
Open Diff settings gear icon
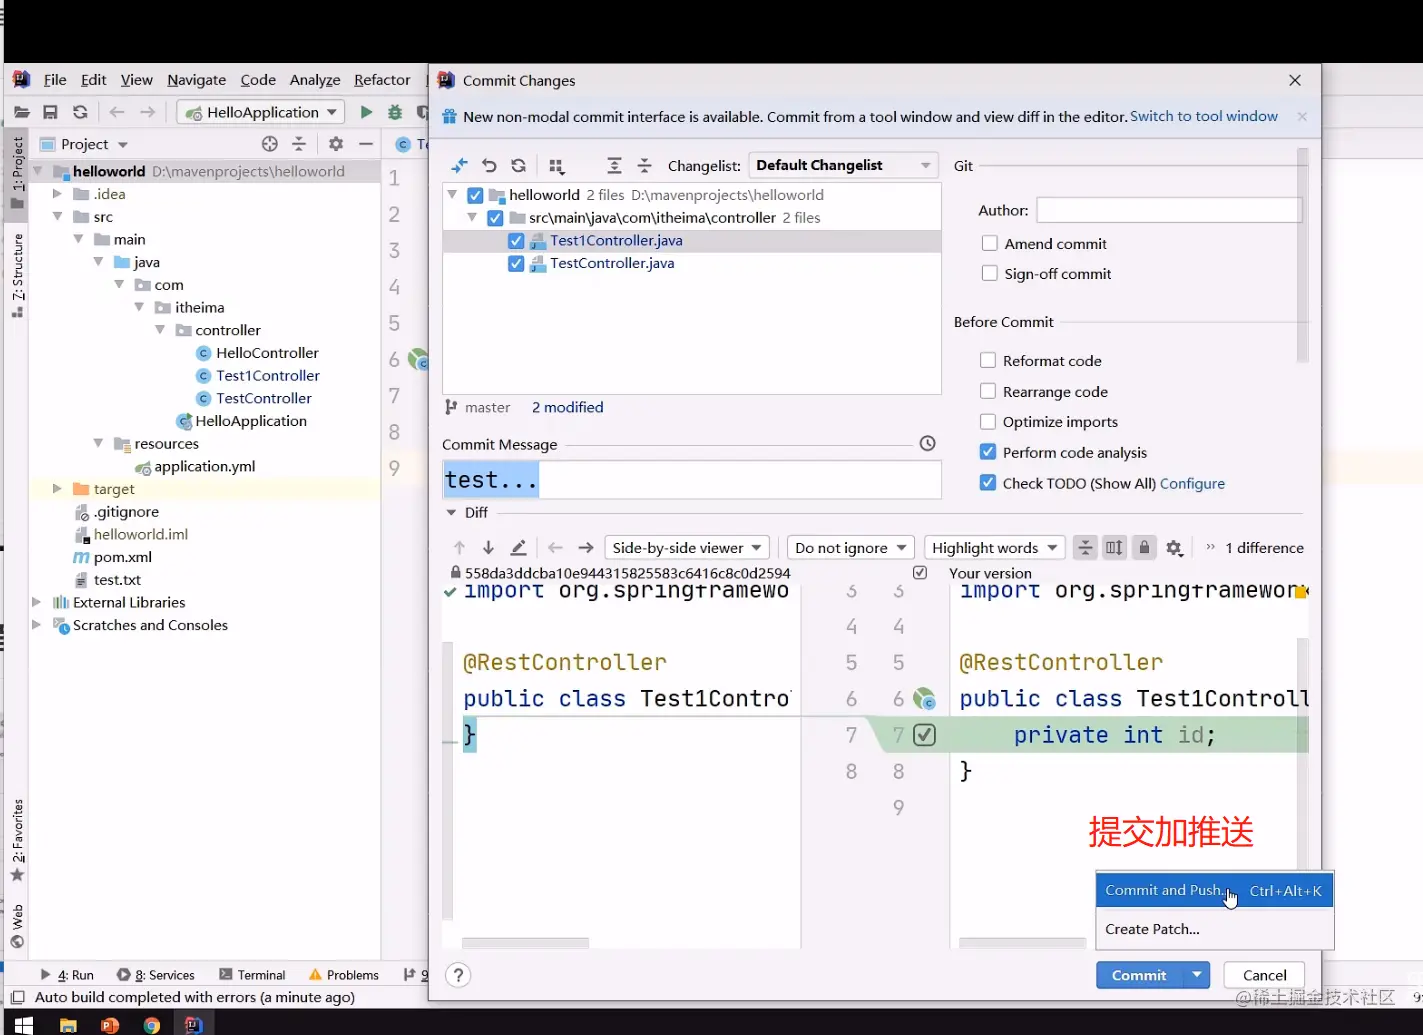(x=1175, y=548)
